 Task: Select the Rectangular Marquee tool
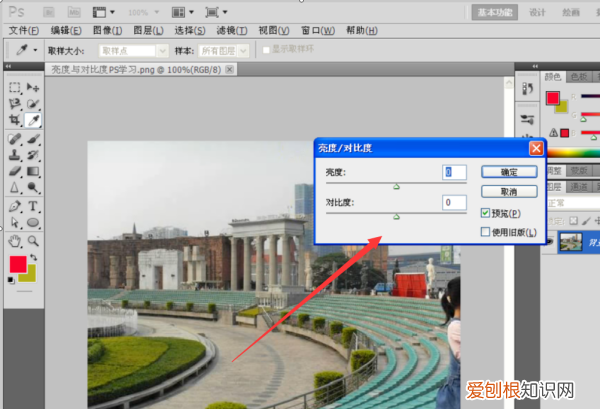click(15, 88)
